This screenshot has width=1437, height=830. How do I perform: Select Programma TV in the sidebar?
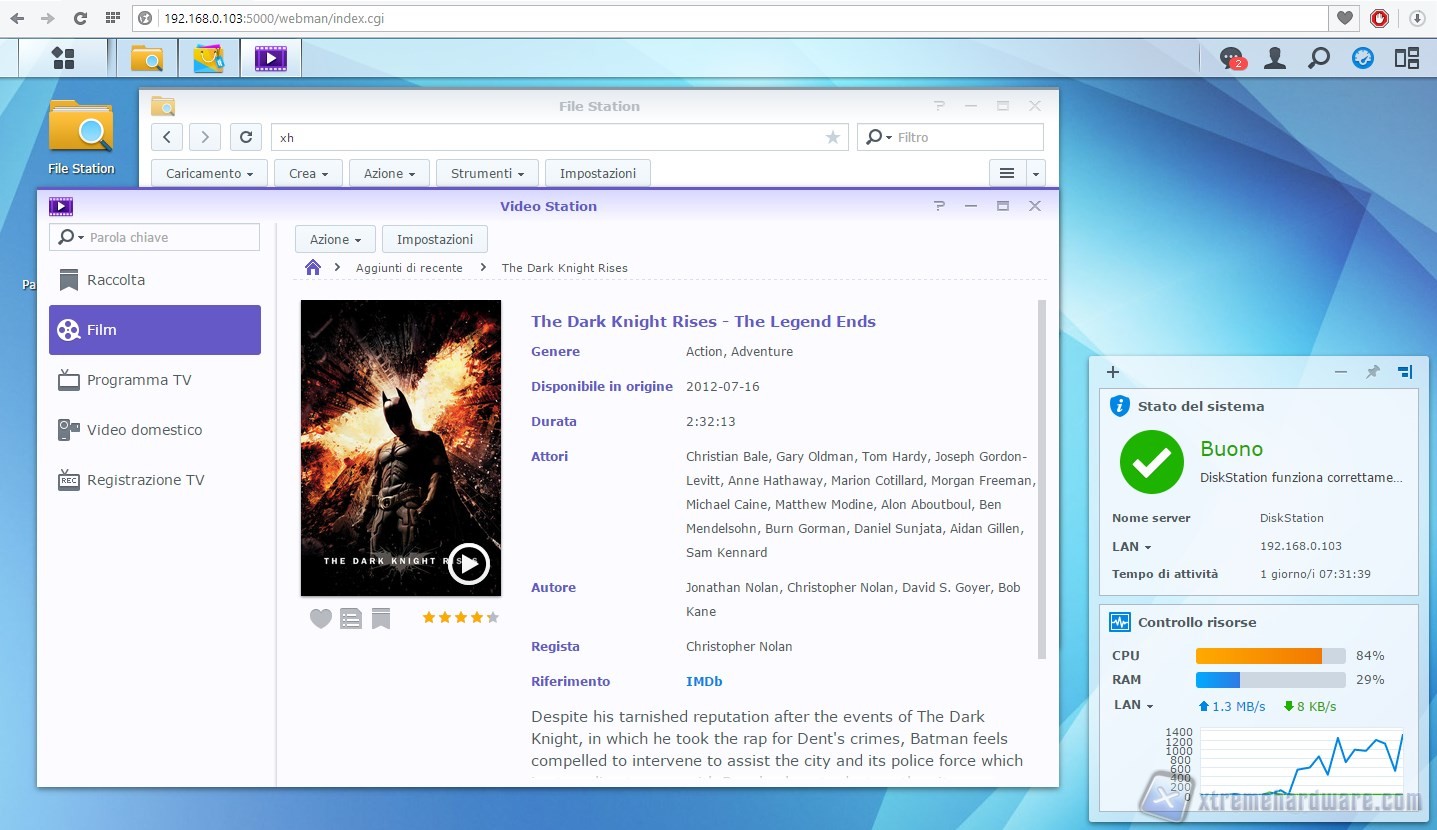point(138,380)
